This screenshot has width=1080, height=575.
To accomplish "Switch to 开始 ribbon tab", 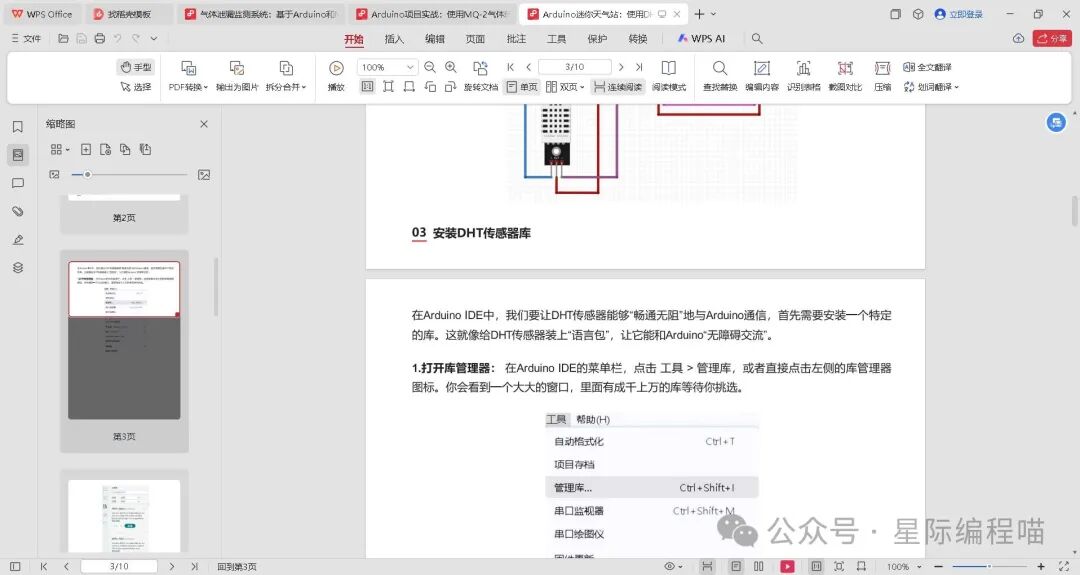I will tap(354, 39).
